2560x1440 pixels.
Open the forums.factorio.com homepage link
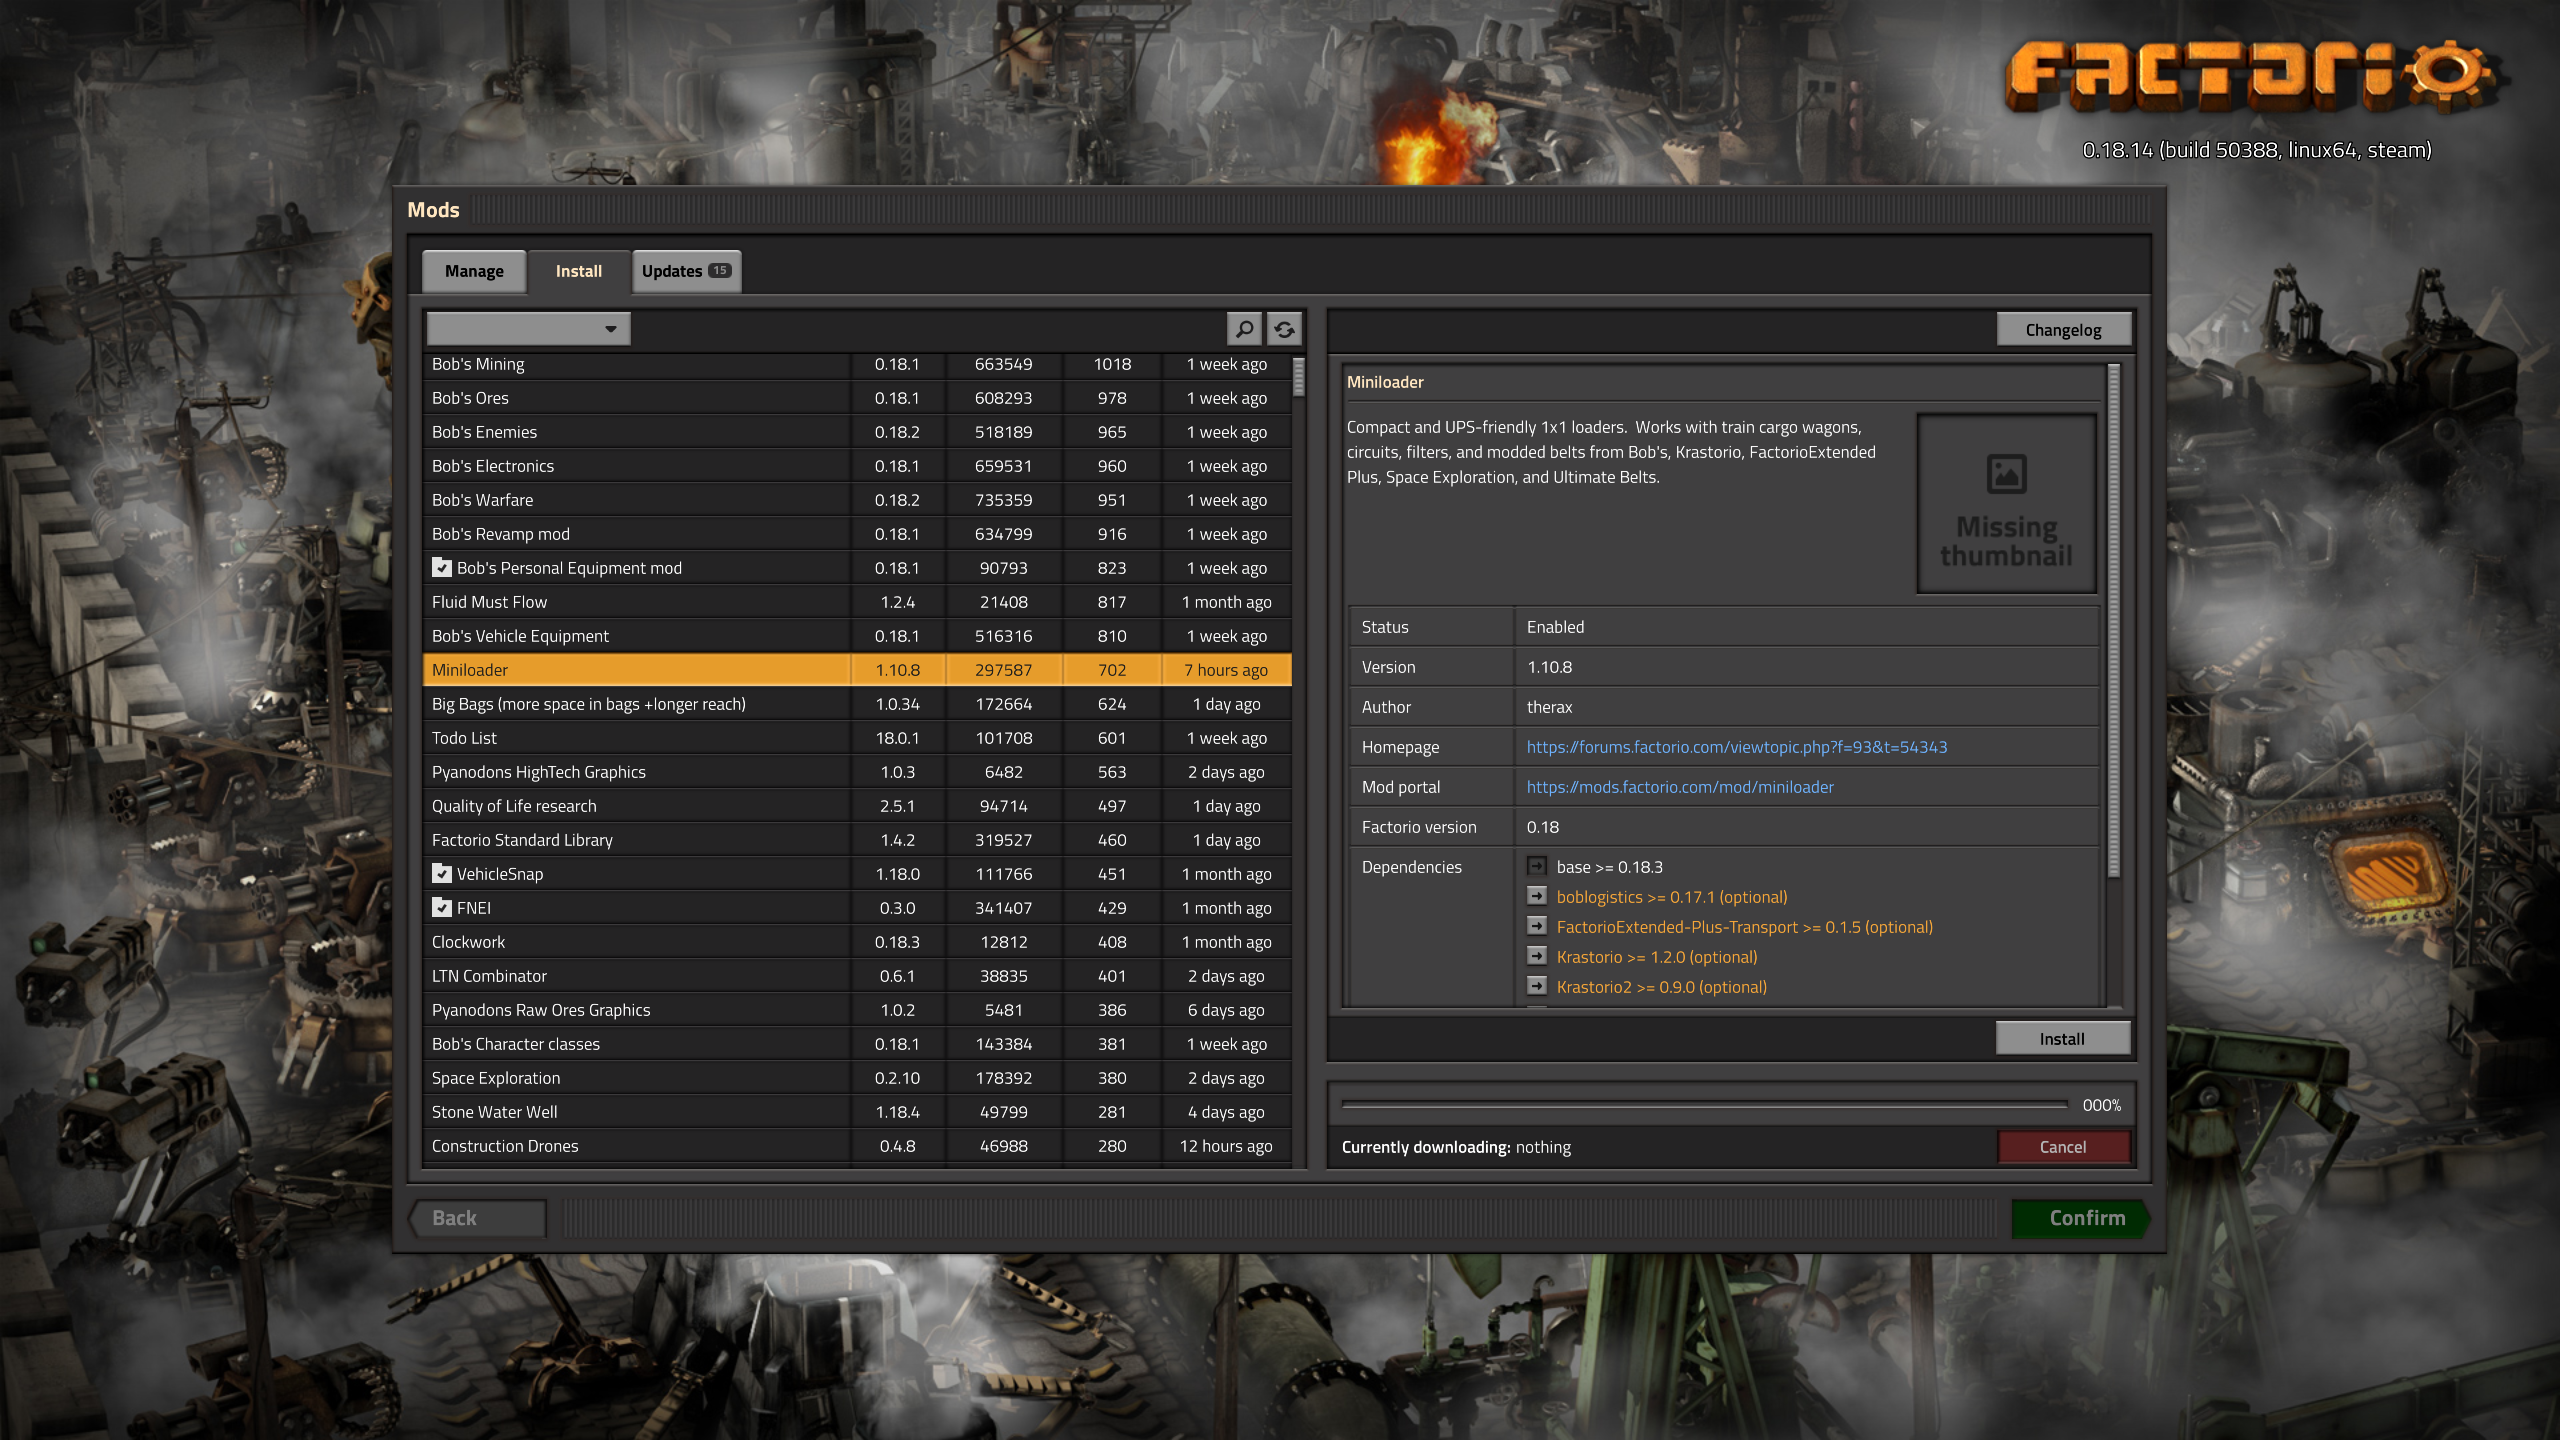point(1736,747)
